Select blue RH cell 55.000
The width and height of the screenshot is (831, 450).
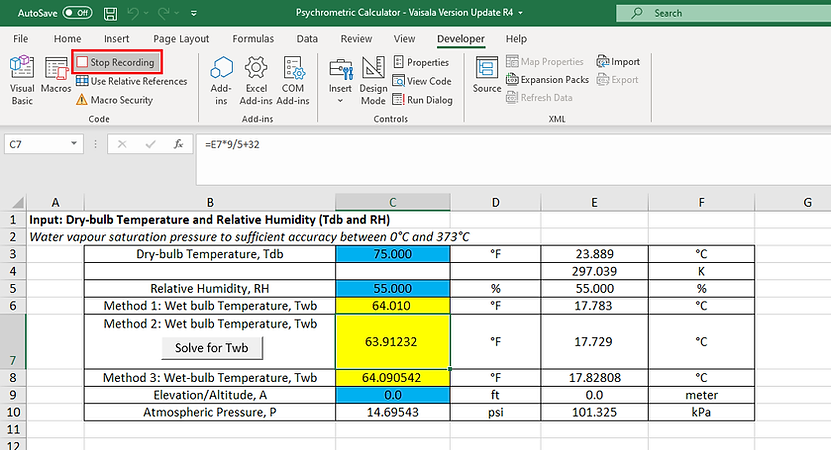click(393, 288)
